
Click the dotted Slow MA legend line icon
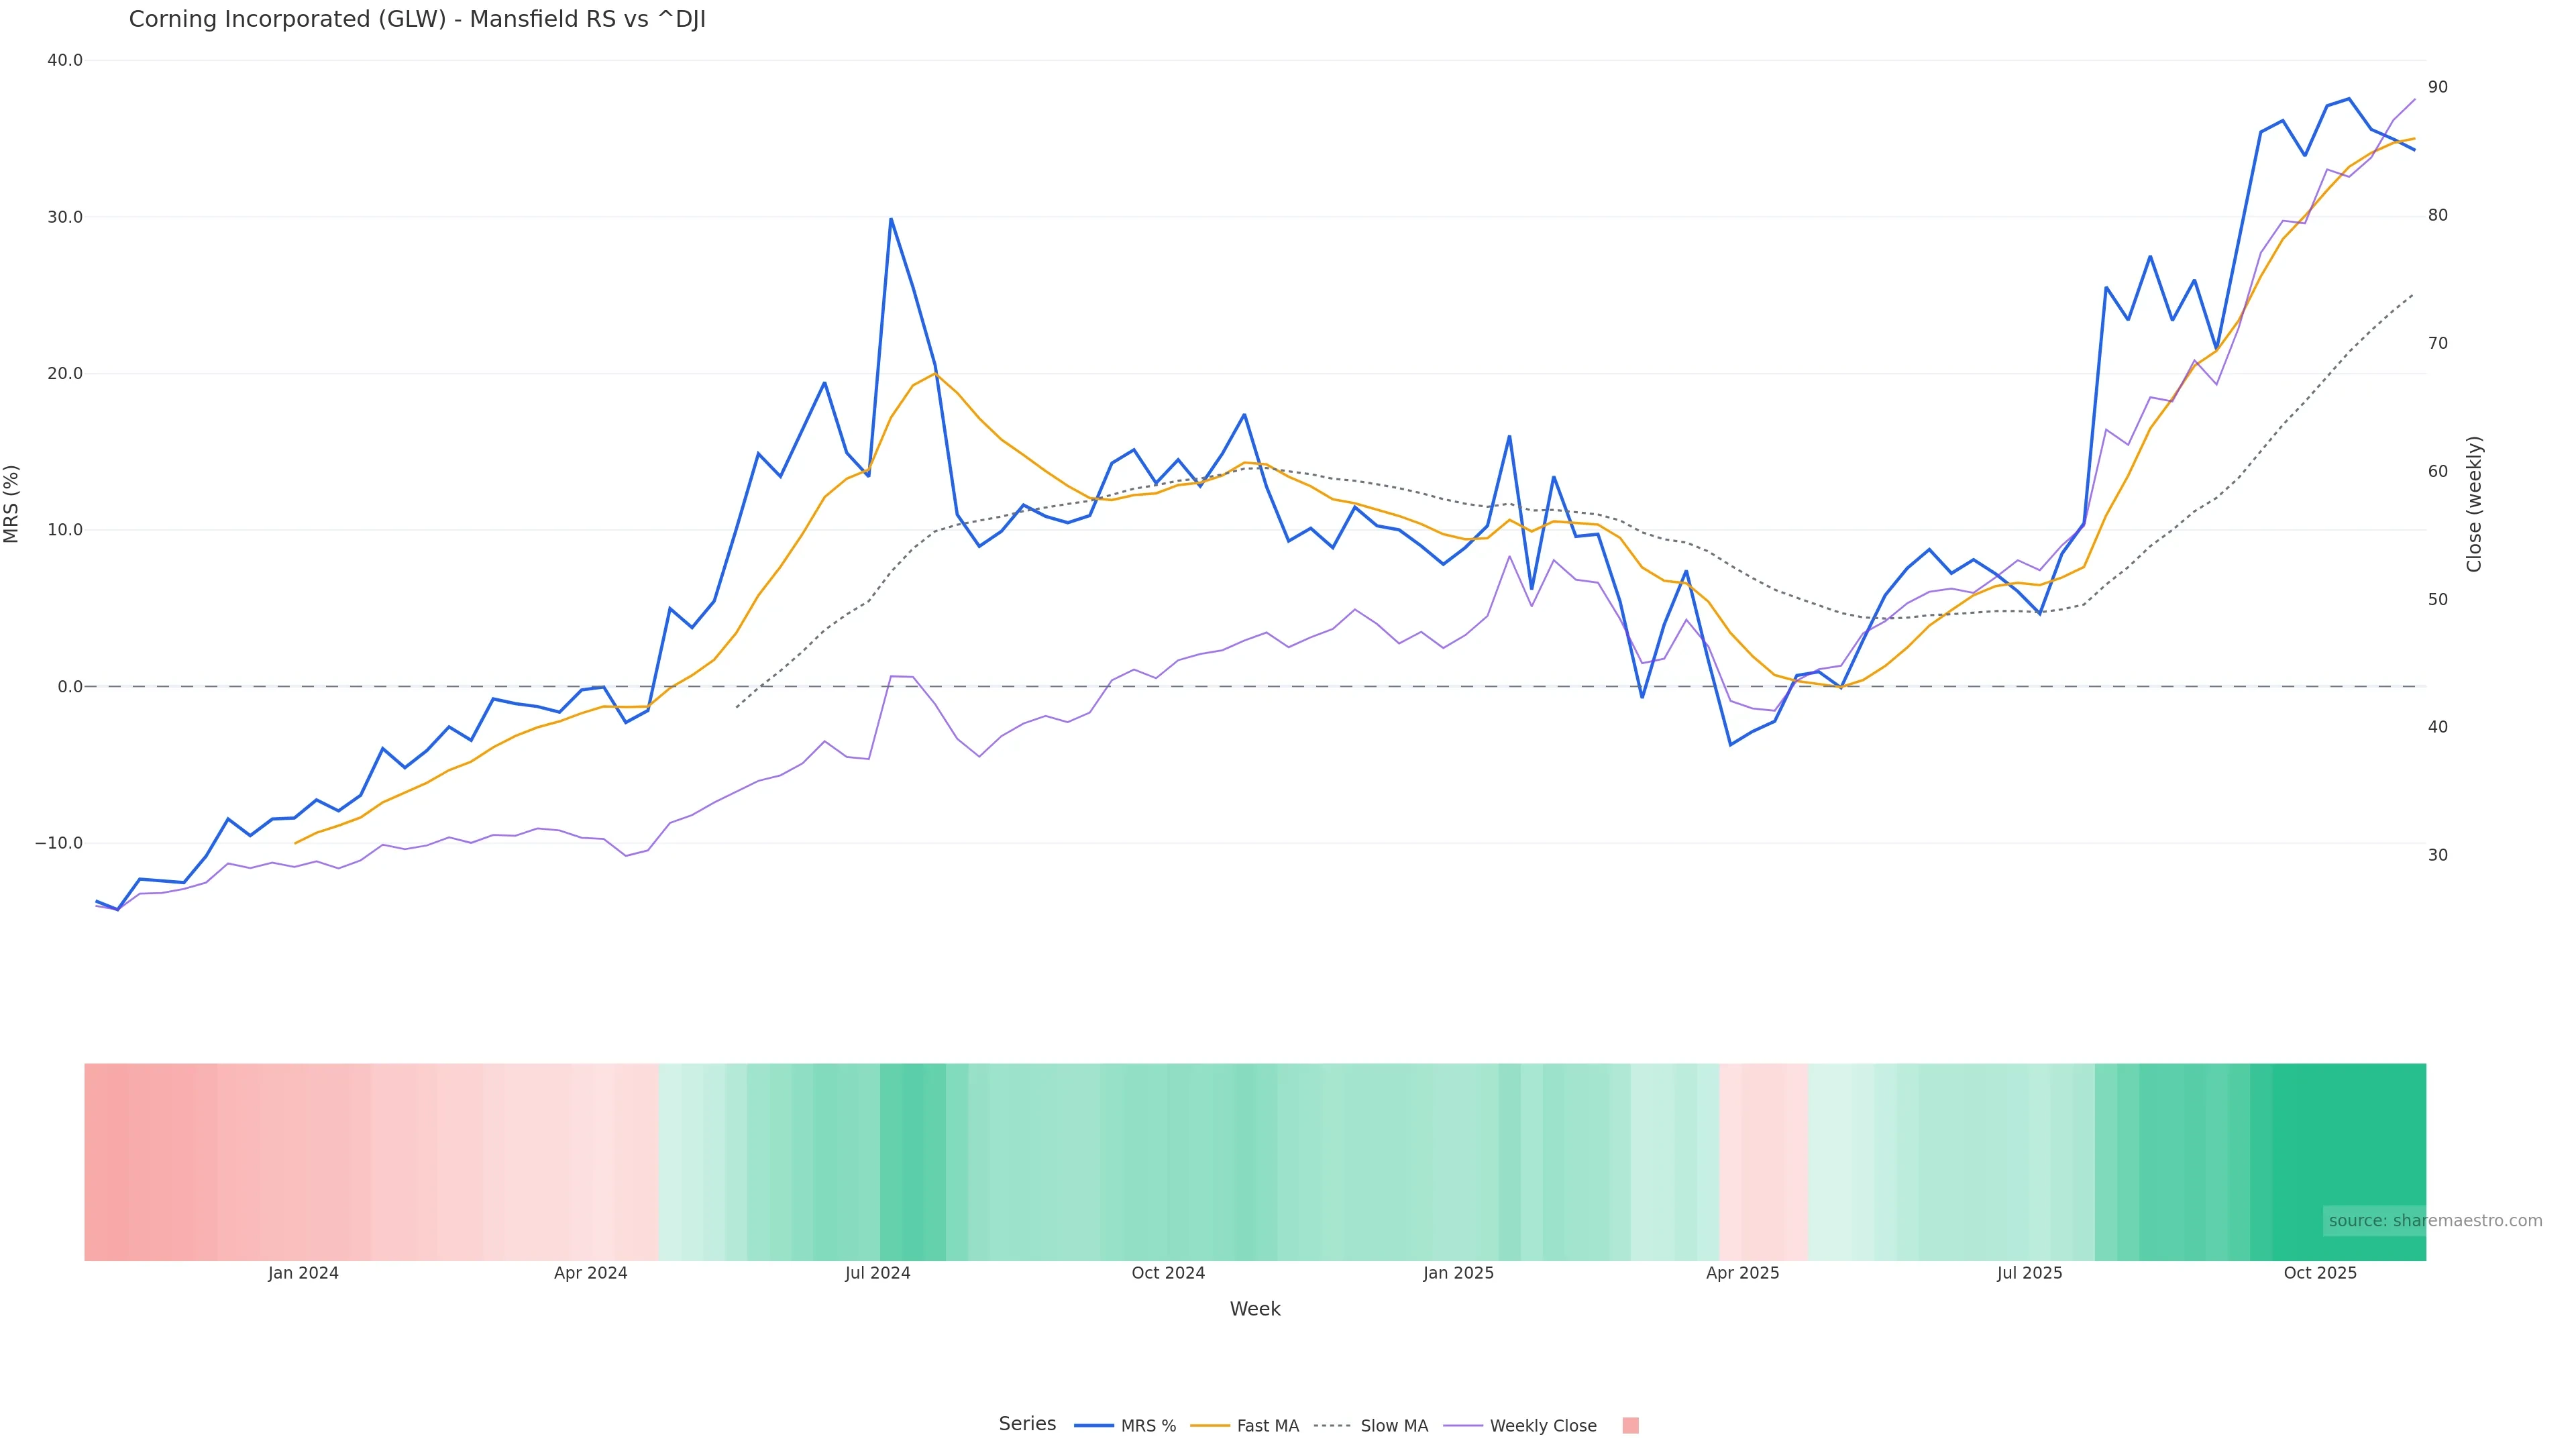point(1332,1426)
